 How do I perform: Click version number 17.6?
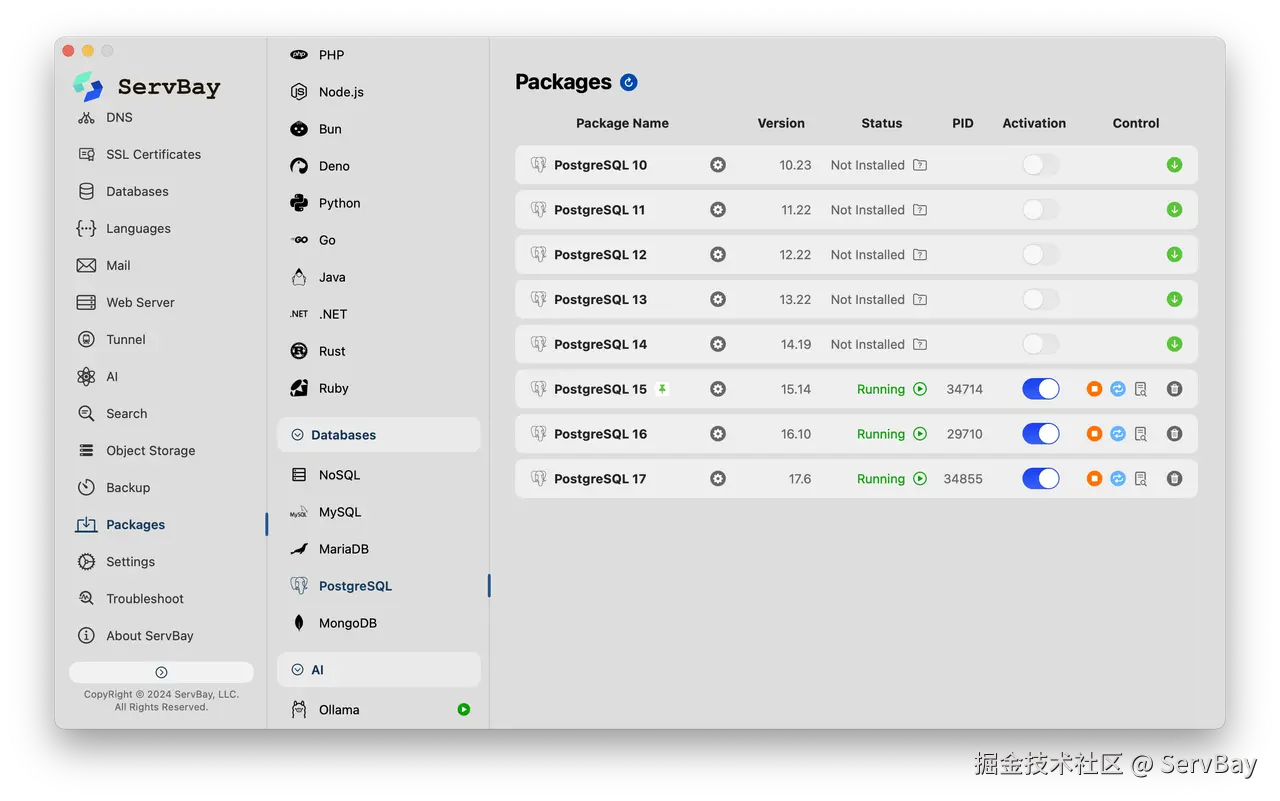pyautogui.click(x=800, y=479)
